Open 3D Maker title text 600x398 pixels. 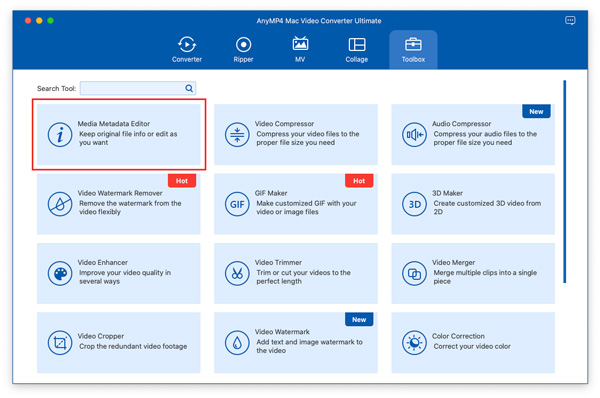tap(447, 193)
